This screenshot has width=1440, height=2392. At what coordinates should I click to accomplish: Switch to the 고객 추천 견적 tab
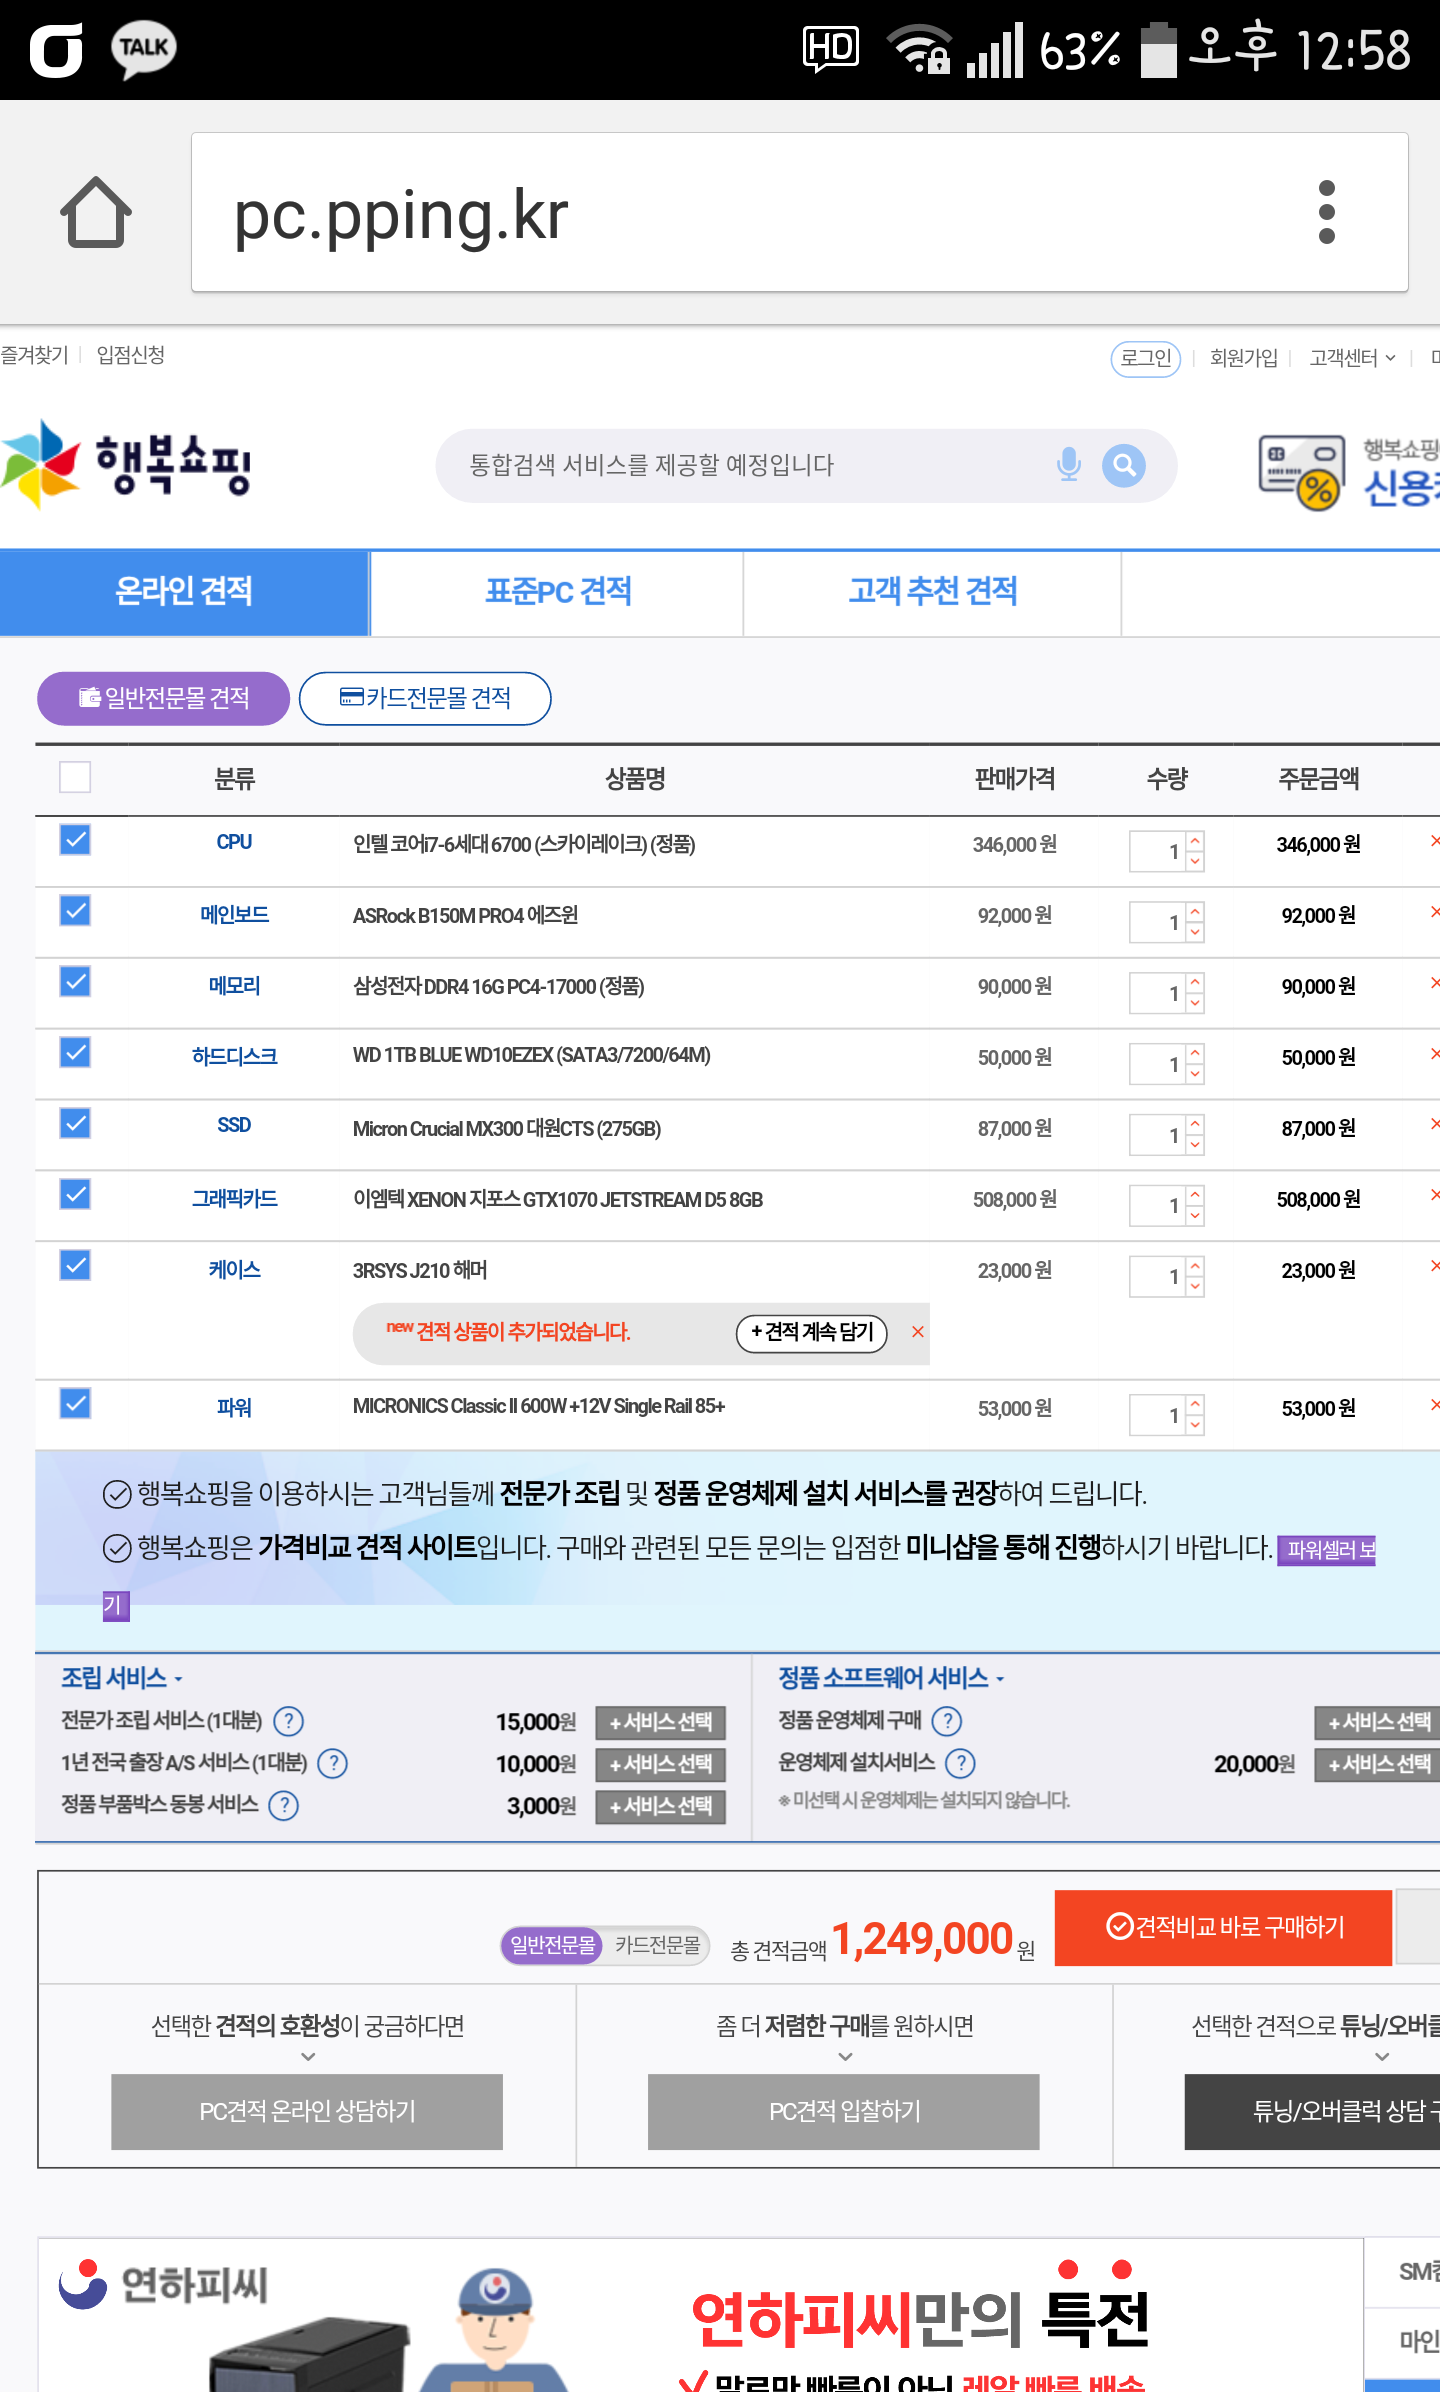(932, 592)
